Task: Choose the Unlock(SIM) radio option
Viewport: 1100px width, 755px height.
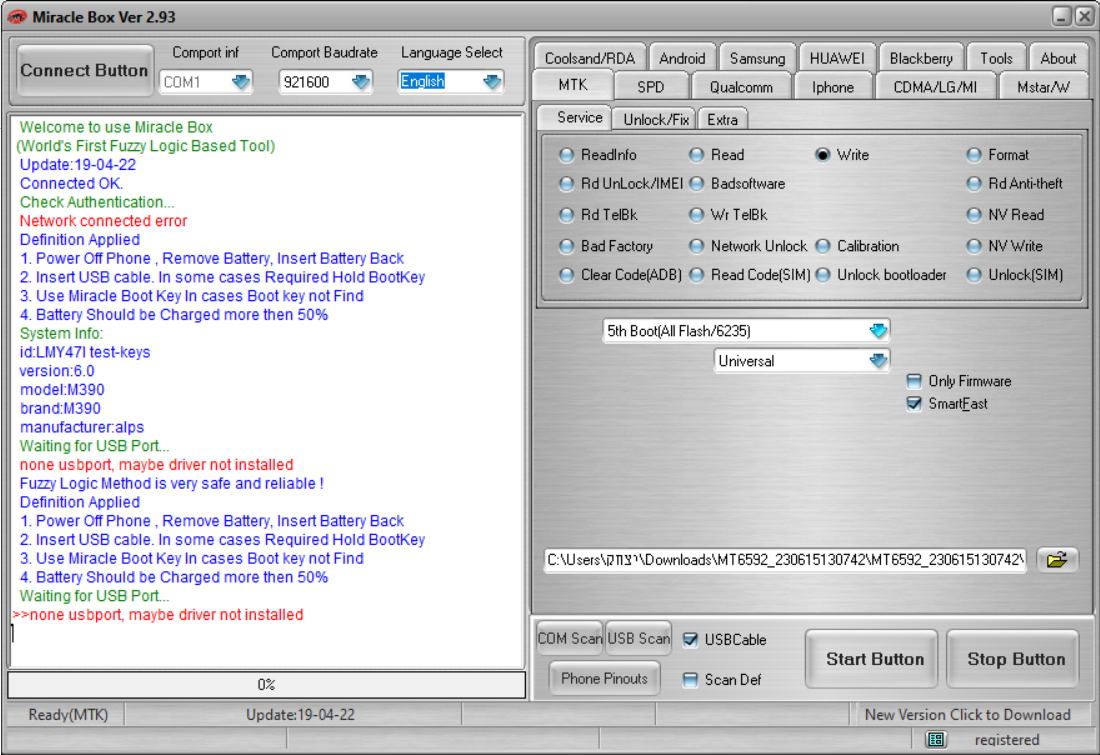Action: [974, 275]
